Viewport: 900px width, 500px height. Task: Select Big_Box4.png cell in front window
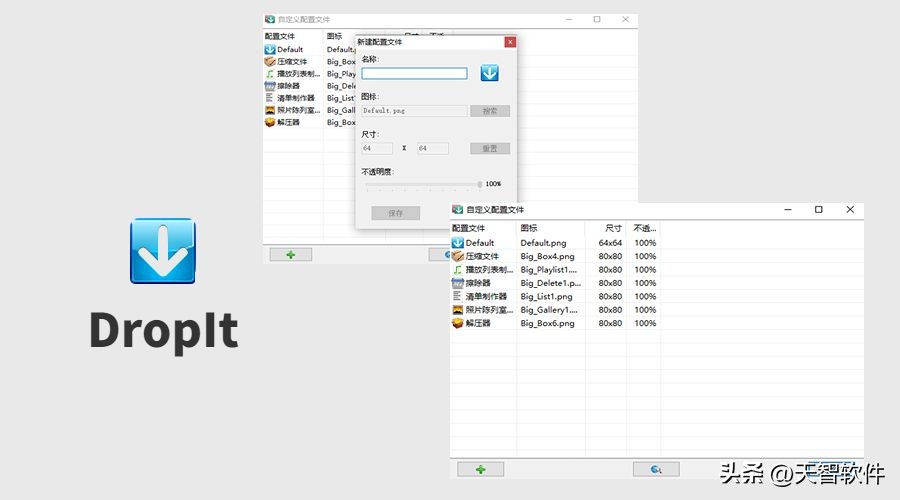point(547,256)
